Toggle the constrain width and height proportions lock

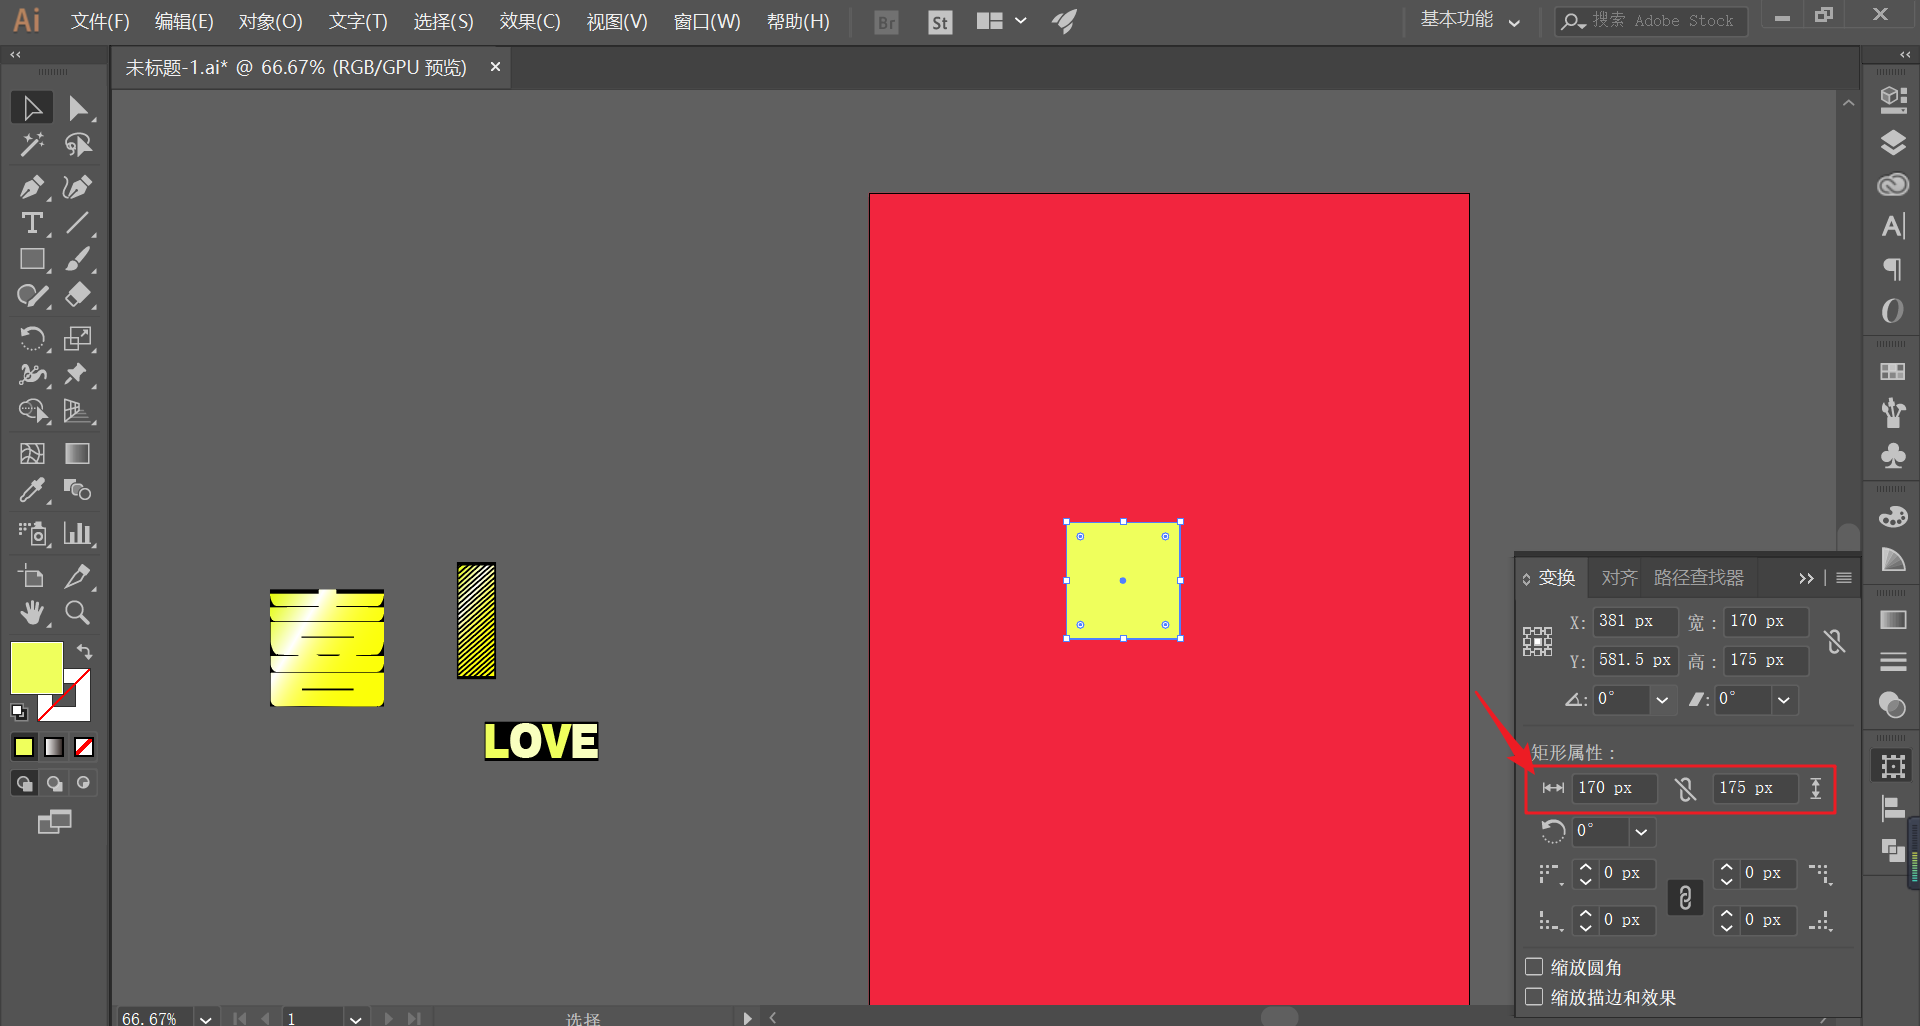point(1834,641)
